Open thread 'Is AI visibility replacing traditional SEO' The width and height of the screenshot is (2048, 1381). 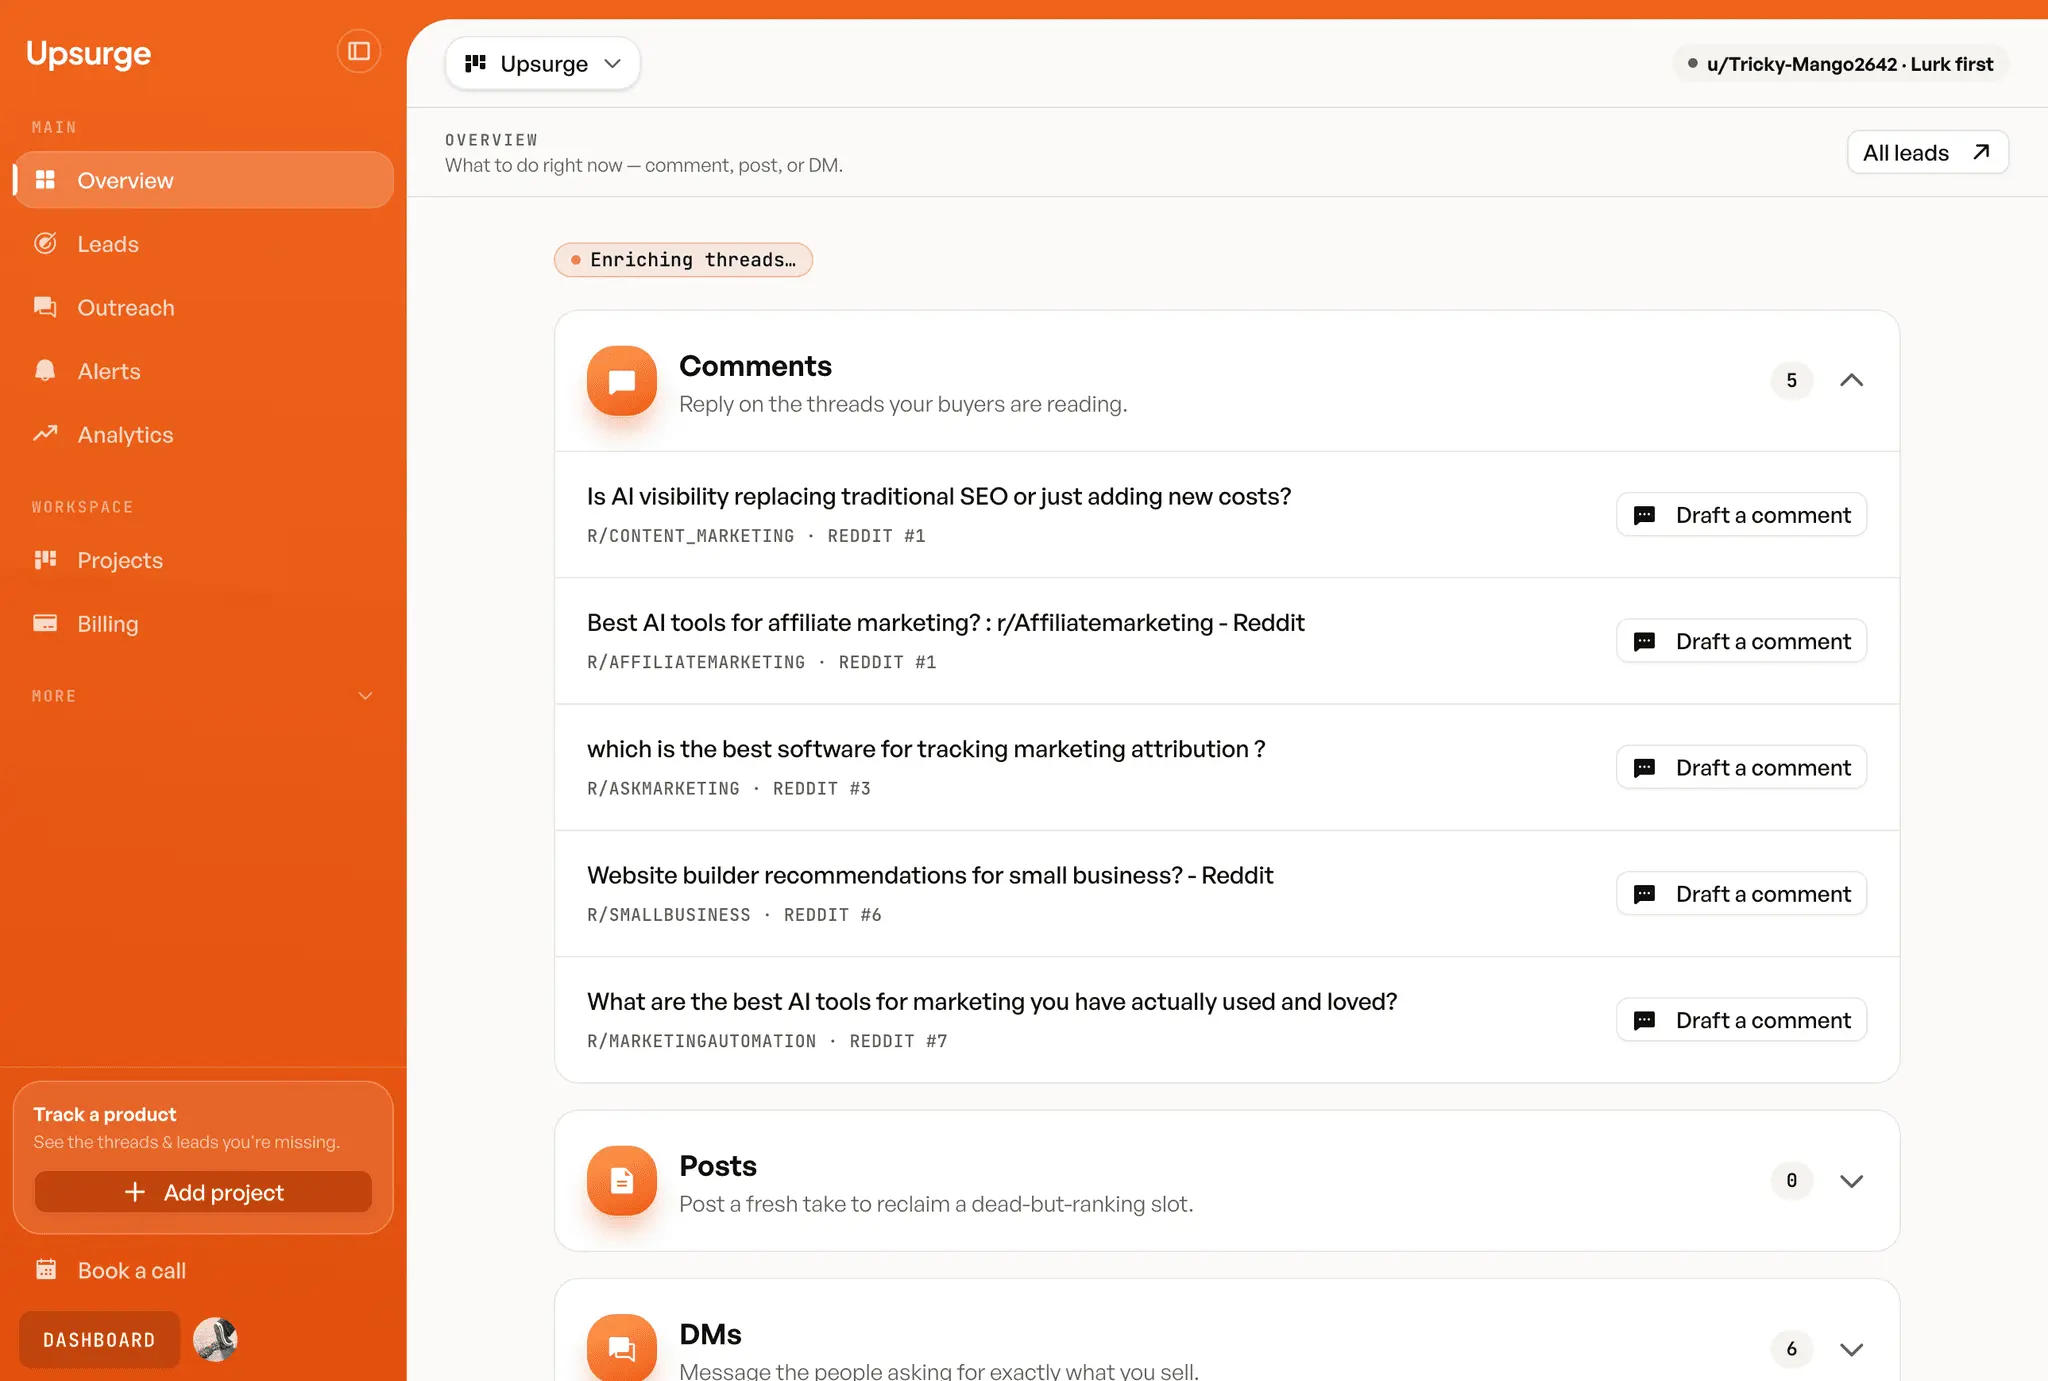tap(939, 496)
